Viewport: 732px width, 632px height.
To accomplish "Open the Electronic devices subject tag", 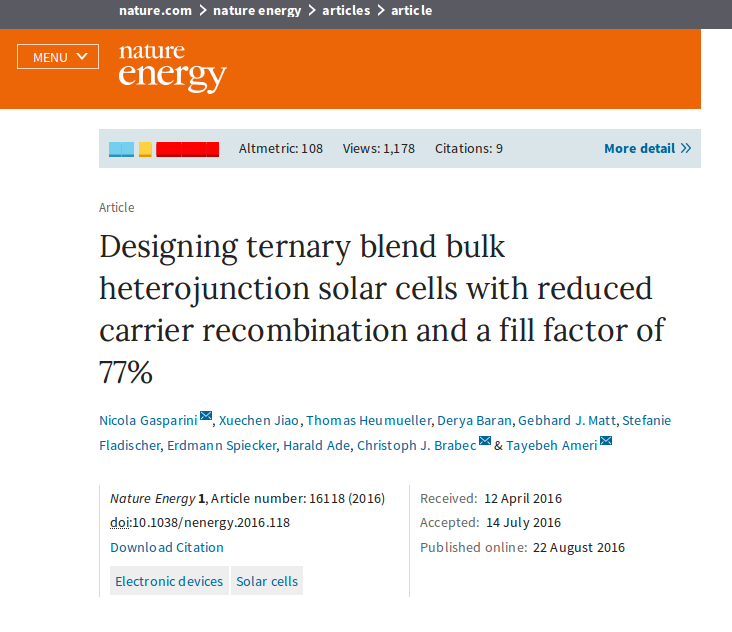I will 169,581.
